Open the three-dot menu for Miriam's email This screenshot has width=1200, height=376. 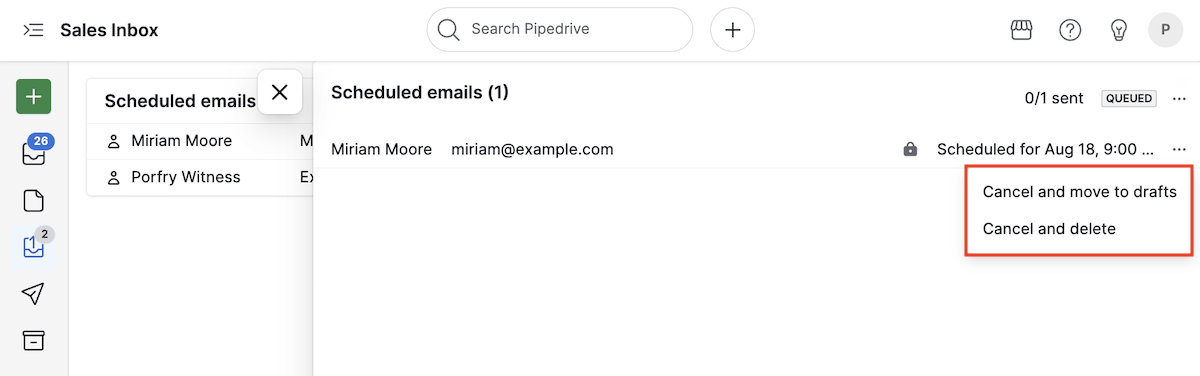(x=1179, y=149)
